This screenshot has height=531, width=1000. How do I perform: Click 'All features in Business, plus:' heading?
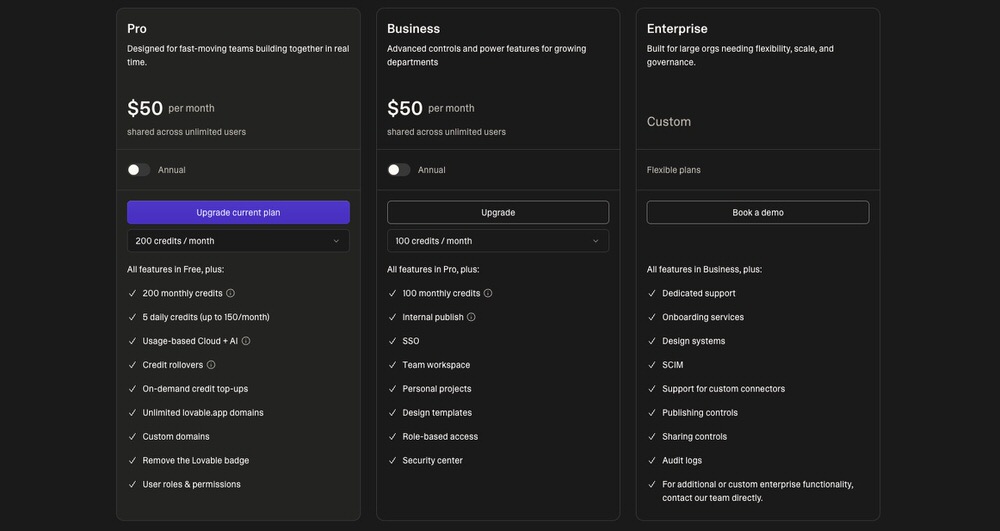click(704, 269)
